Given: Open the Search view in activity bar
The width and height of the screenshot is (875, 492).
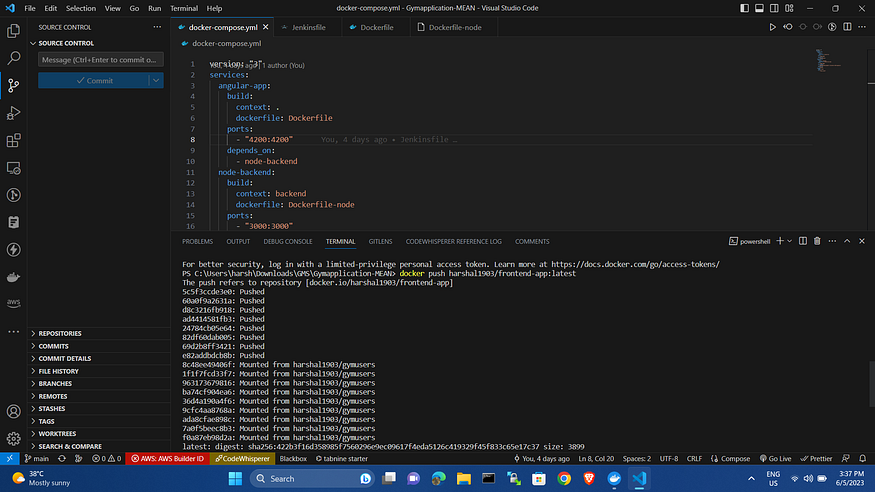Looking at the screenshot, I should (13, 57).
